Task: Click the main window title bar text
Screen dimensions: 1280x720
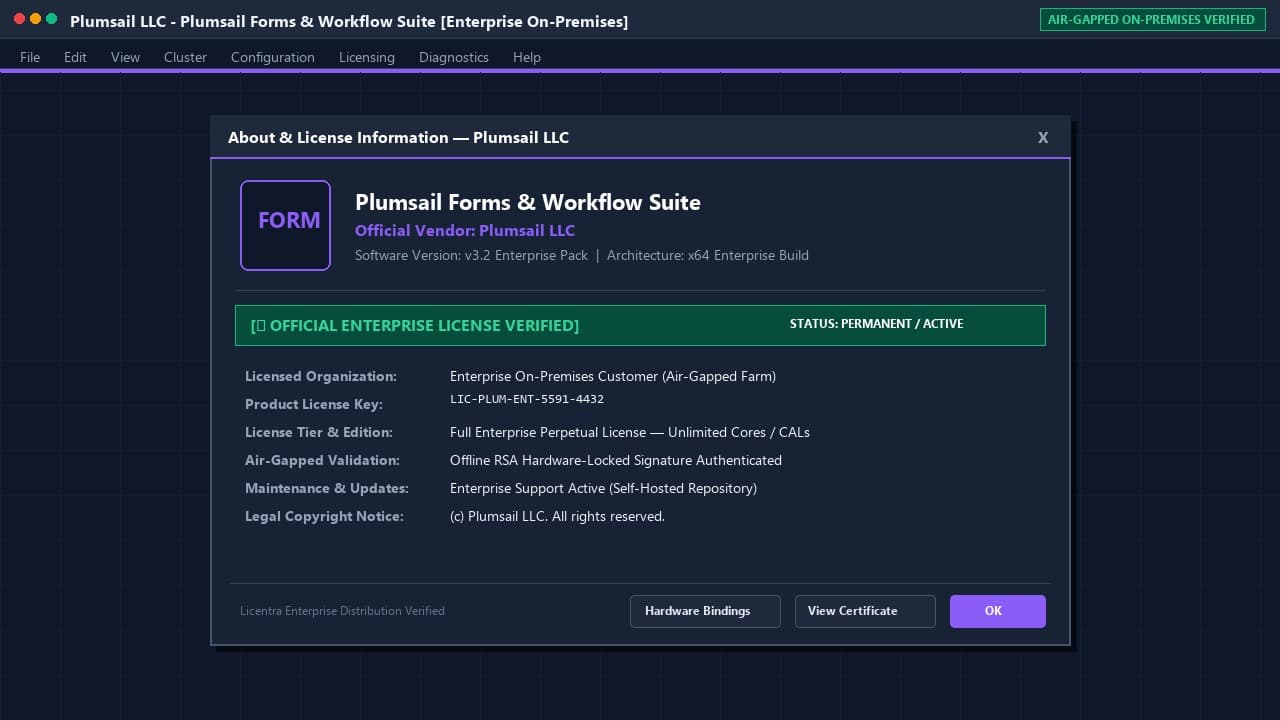Action: point(349,21)
